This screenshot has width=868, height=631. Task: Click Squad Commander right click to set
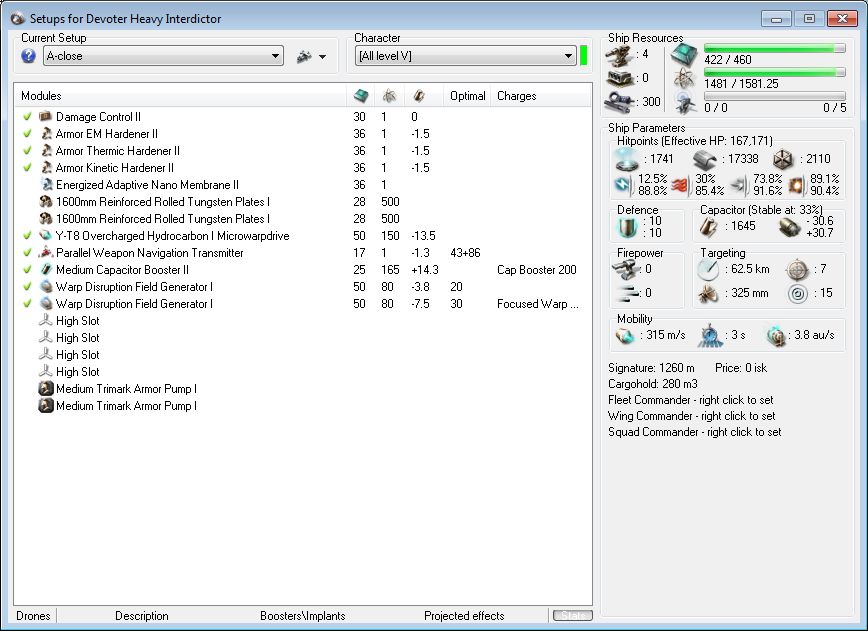[695, 432]
